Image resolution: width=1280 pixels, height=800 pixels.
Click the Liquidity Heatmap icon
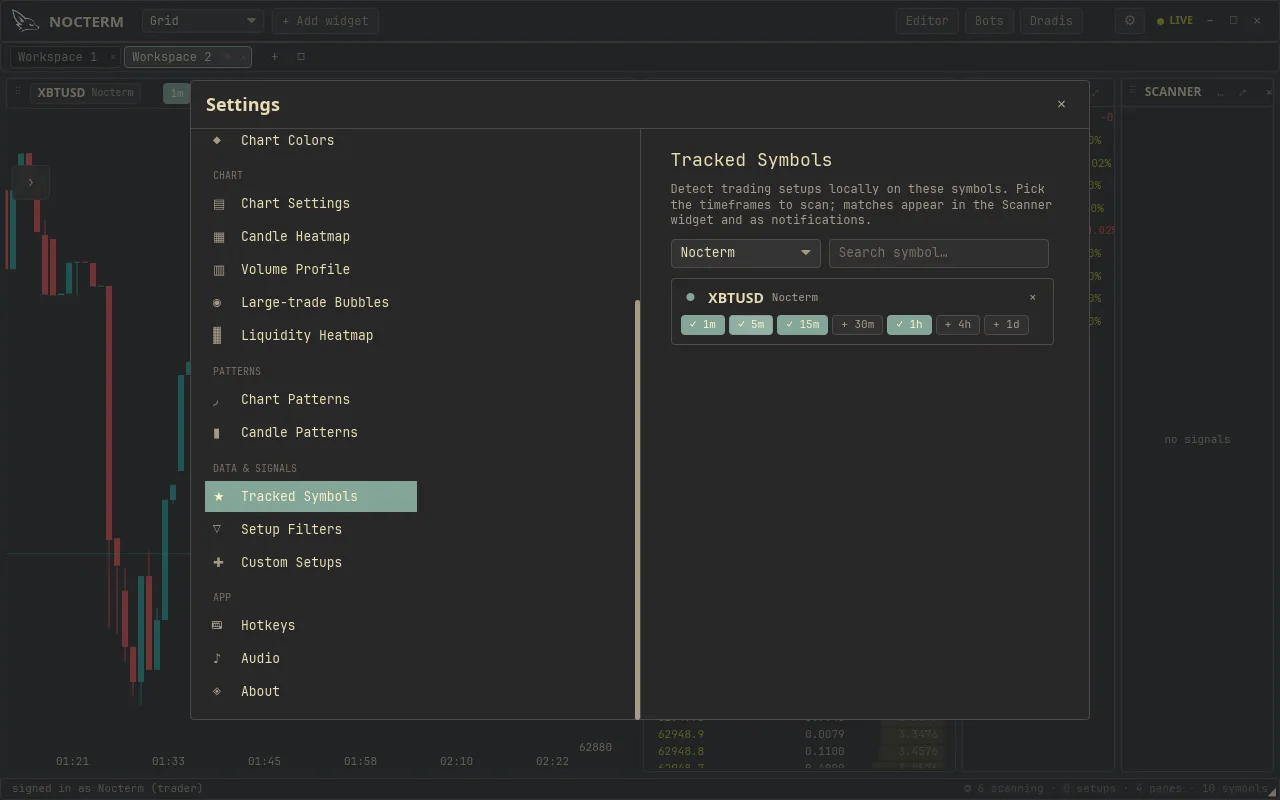pyautogui.click(x=217, y=335)
